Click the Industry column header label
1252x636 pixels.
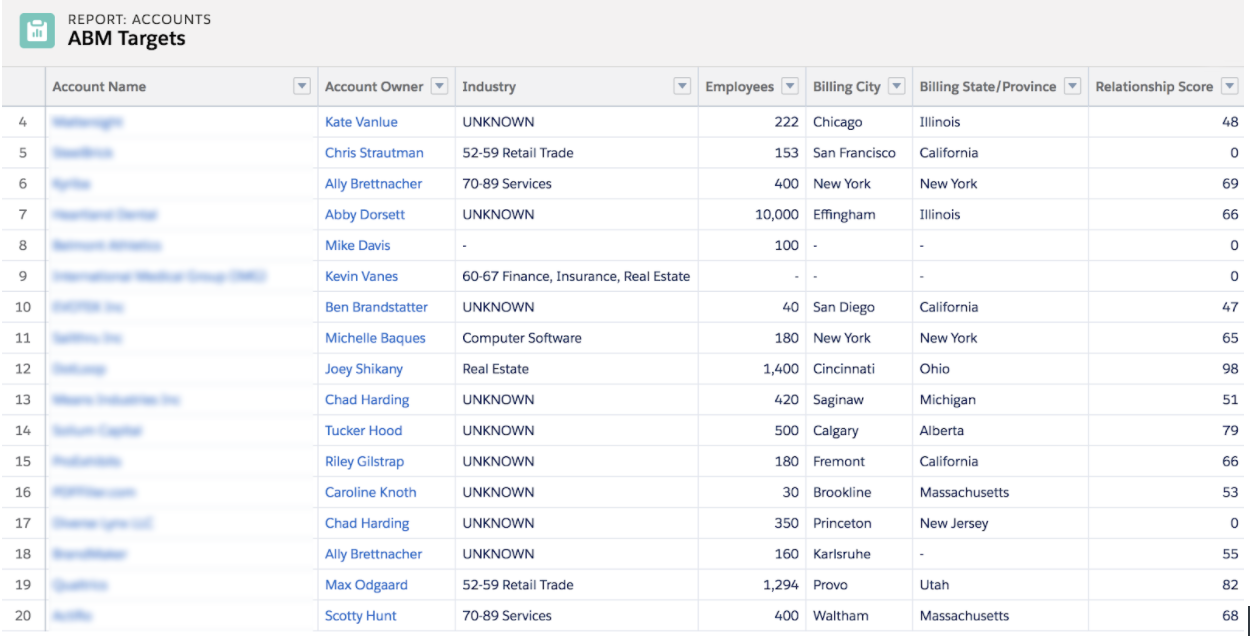[489, 87]
